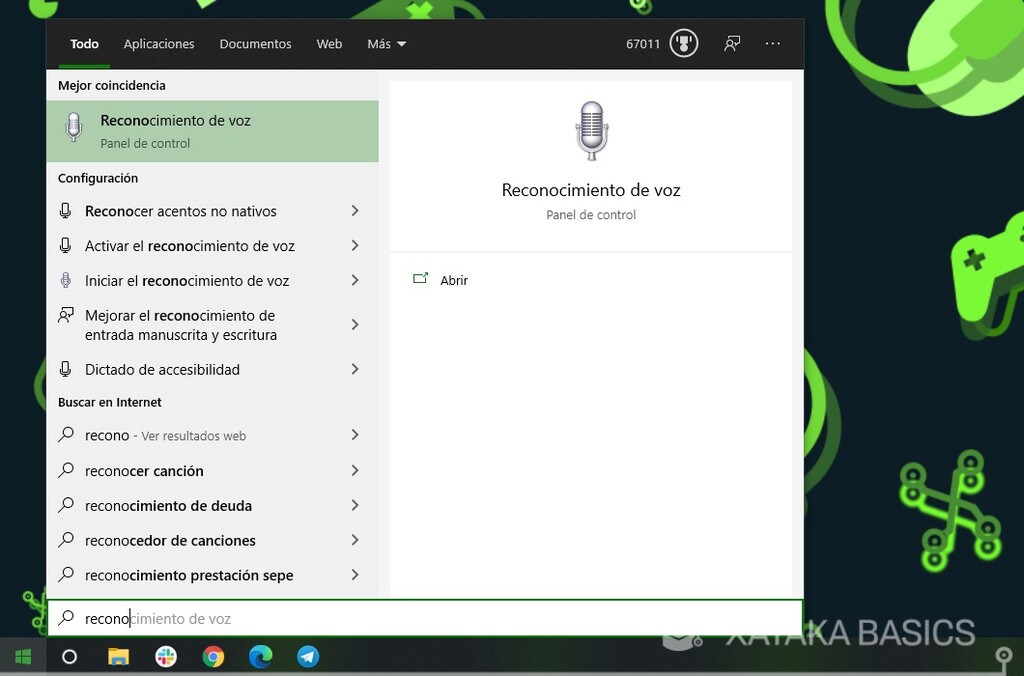
Task: Click the Dictado de accesibilidad microphone icon
Action: pyautogui.click(x=66, y=369)
